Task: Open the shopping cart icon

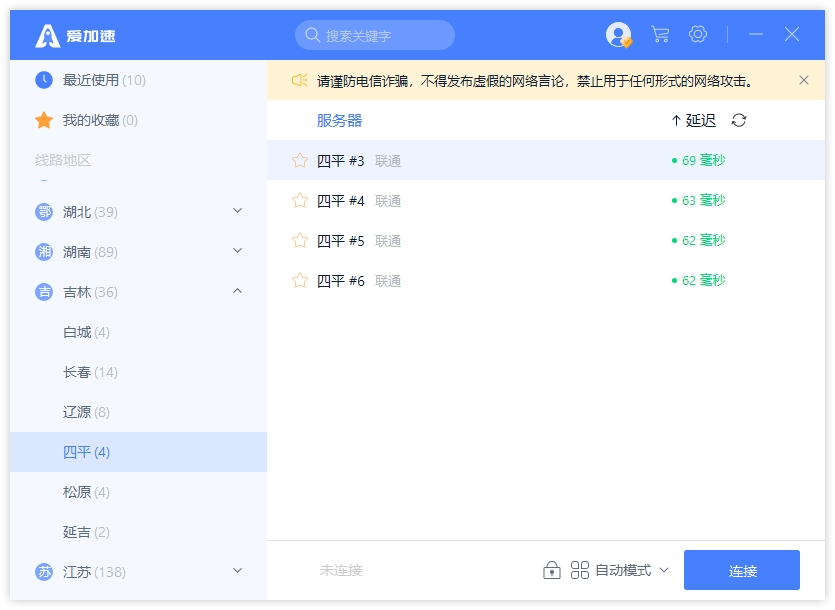Action: pos(660,35)
